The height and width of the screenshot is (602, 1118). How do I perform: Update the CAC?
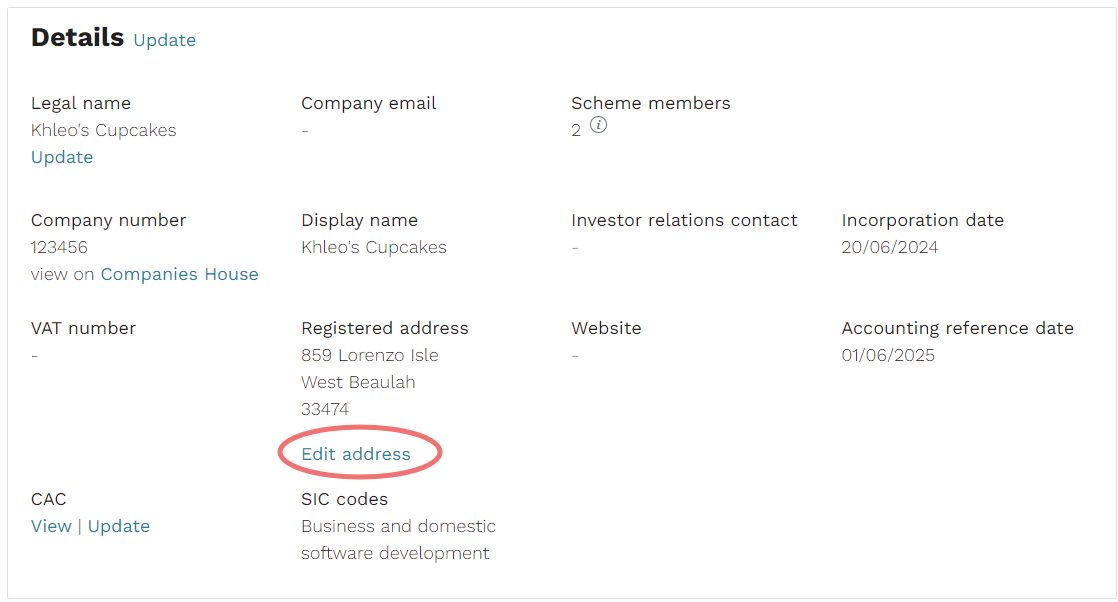[x=119, y=526]
